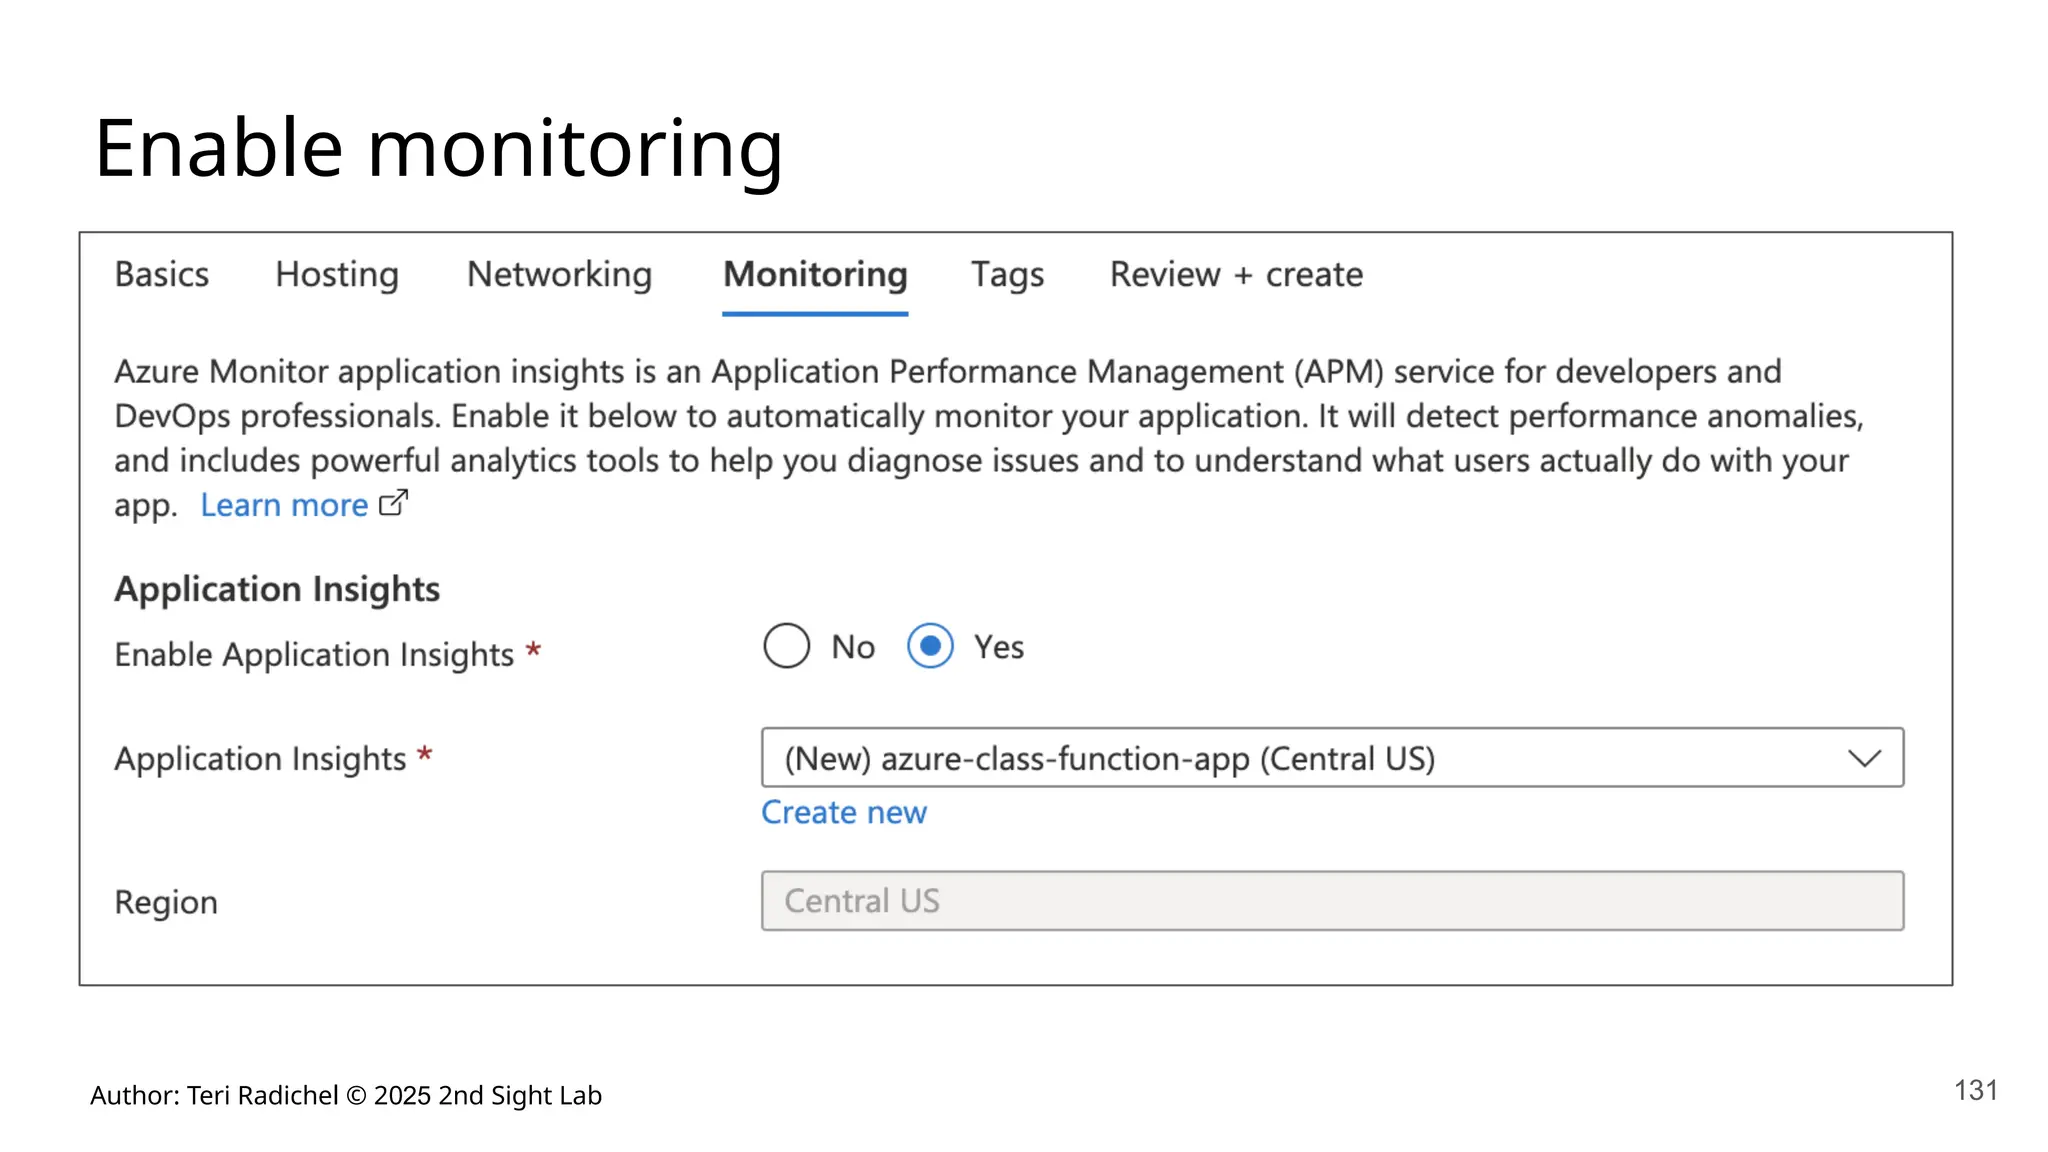
Task: Click the Yes label for Application Insights
Action: coord(998,647)
